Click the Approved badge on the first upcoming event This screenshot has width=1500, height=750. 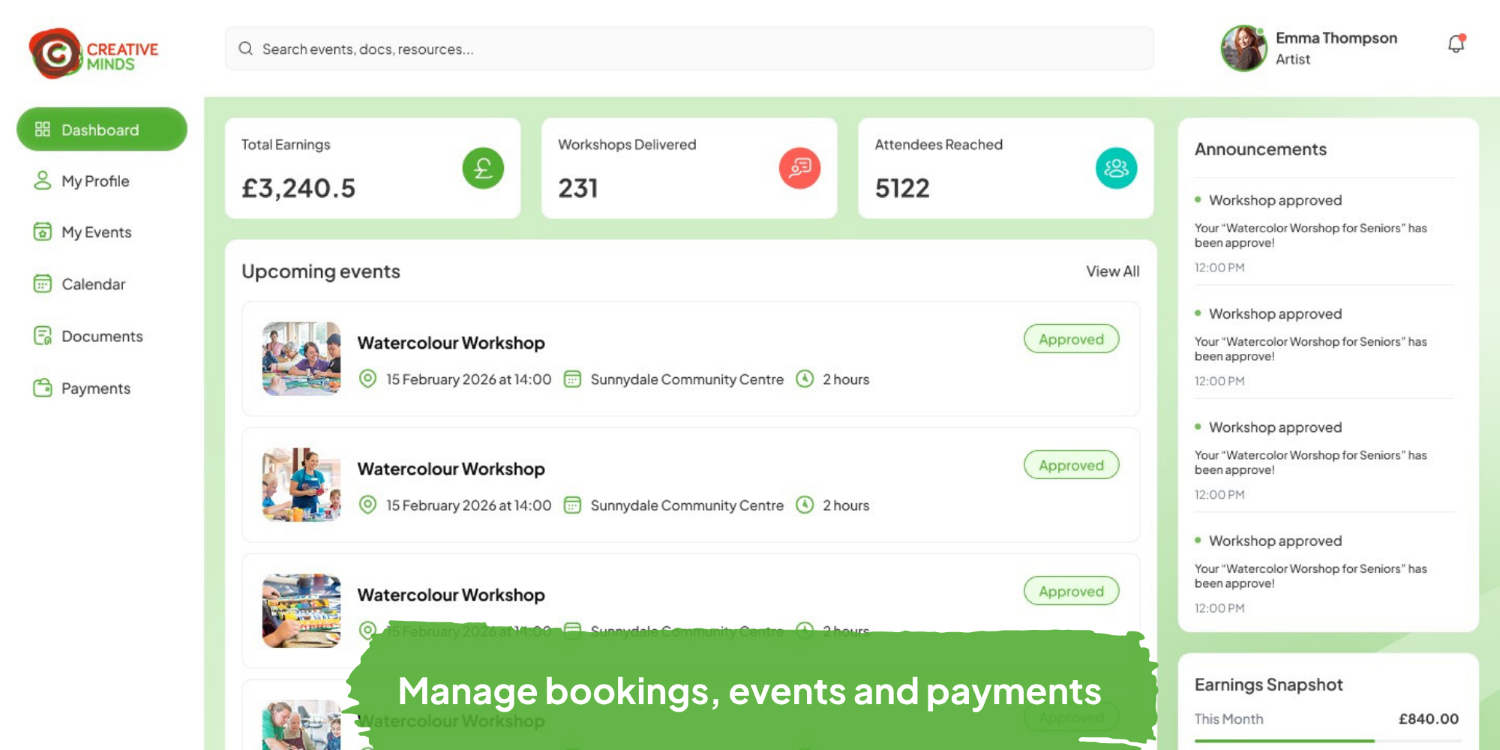[1071, 339]
